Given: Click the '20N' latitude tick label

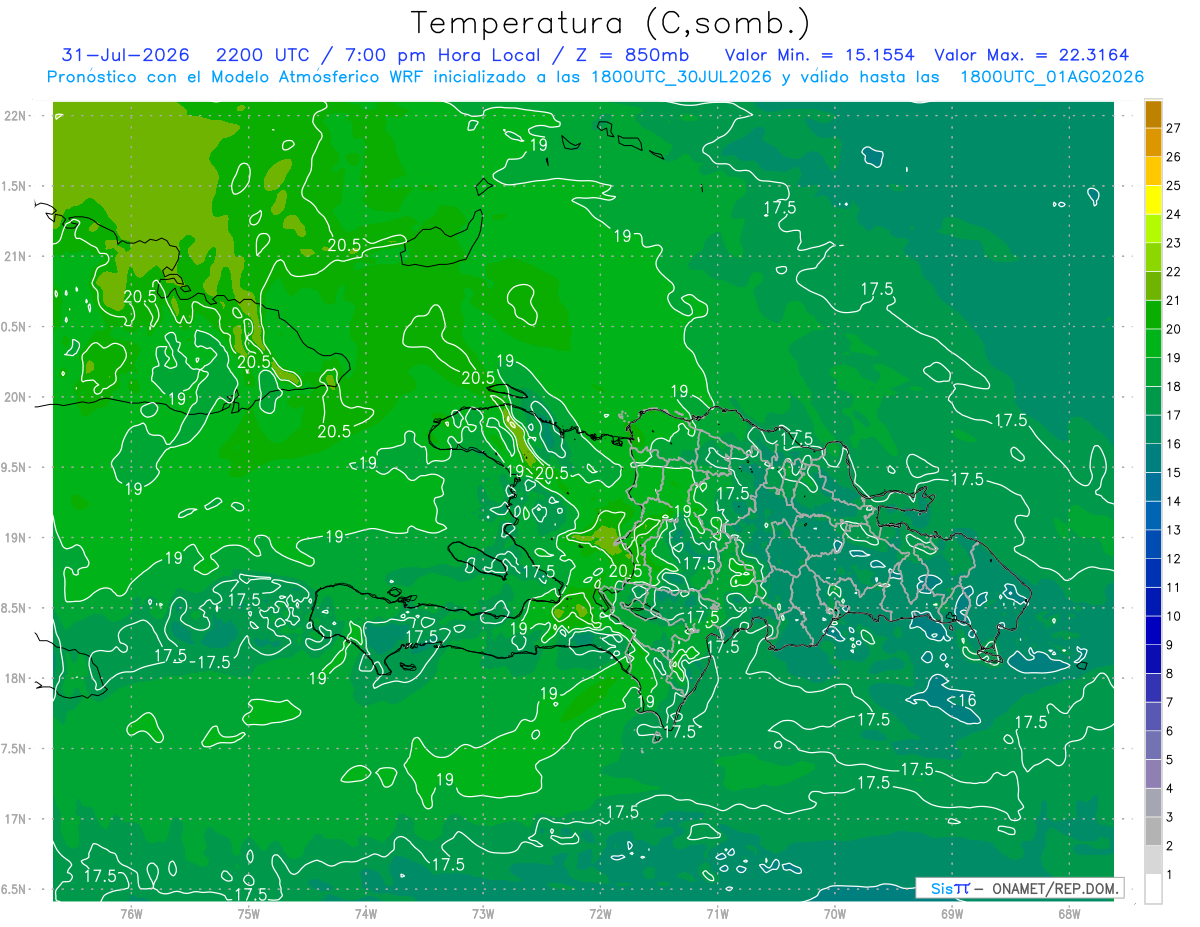Looking at the screenshot, I should point(15,397).
